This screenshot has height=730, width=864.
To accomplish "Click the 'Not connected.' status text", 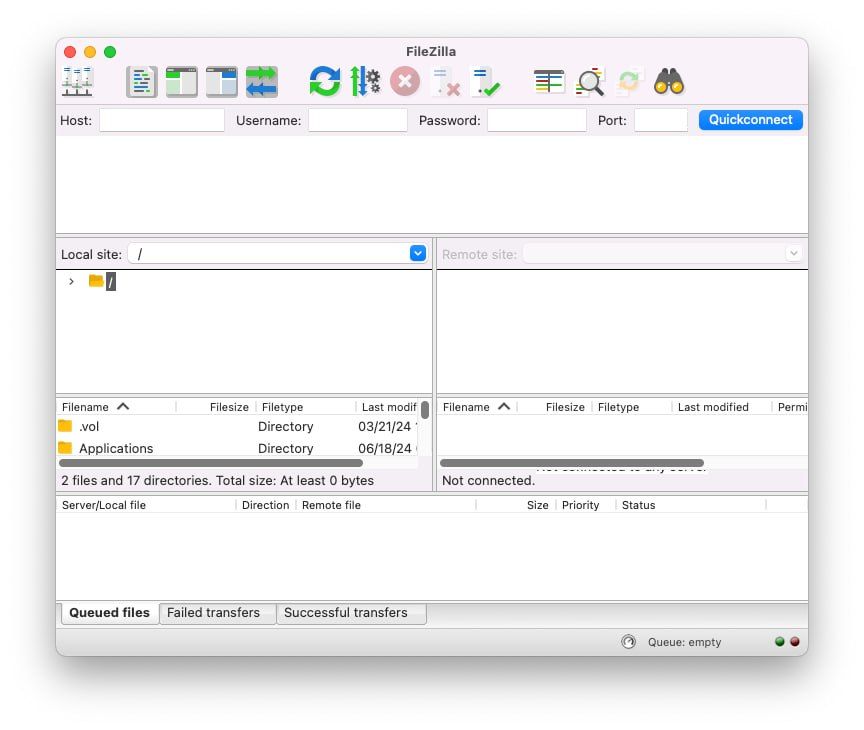I will 488,480.
